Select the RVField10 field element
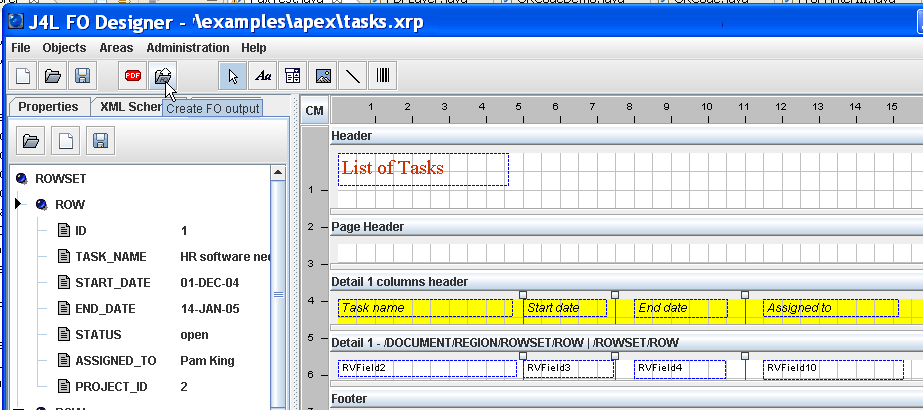Viewport: 923px width, 410px height. pyautogui.click(x=834, y=369)
